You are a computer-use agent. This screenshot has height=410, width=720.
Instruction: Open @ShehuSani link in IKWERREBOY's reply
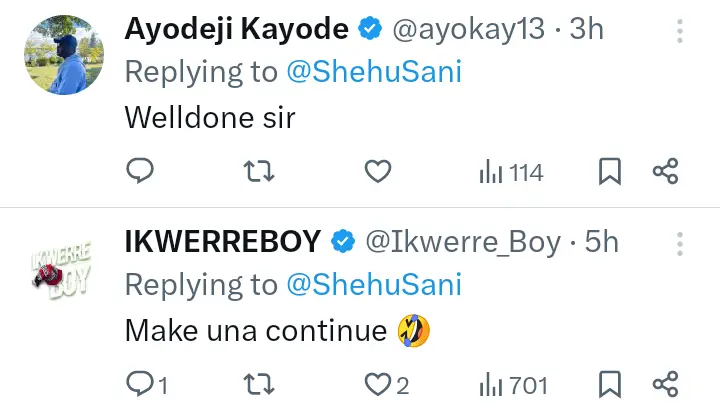coord(374,285)
